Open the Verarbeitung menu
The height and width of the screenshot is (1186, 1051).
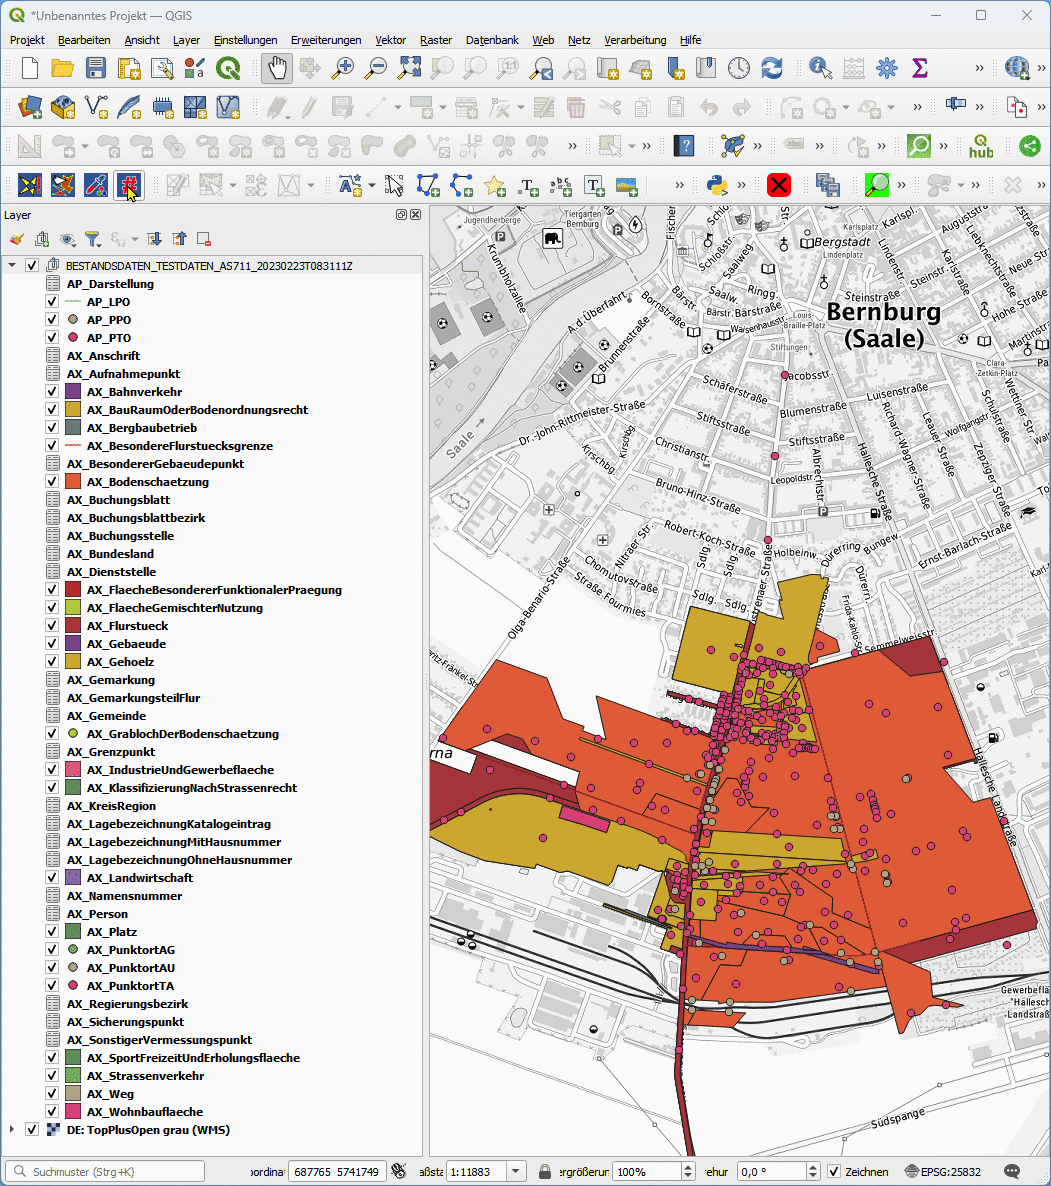pyautogui.click(x=635, y=40)
